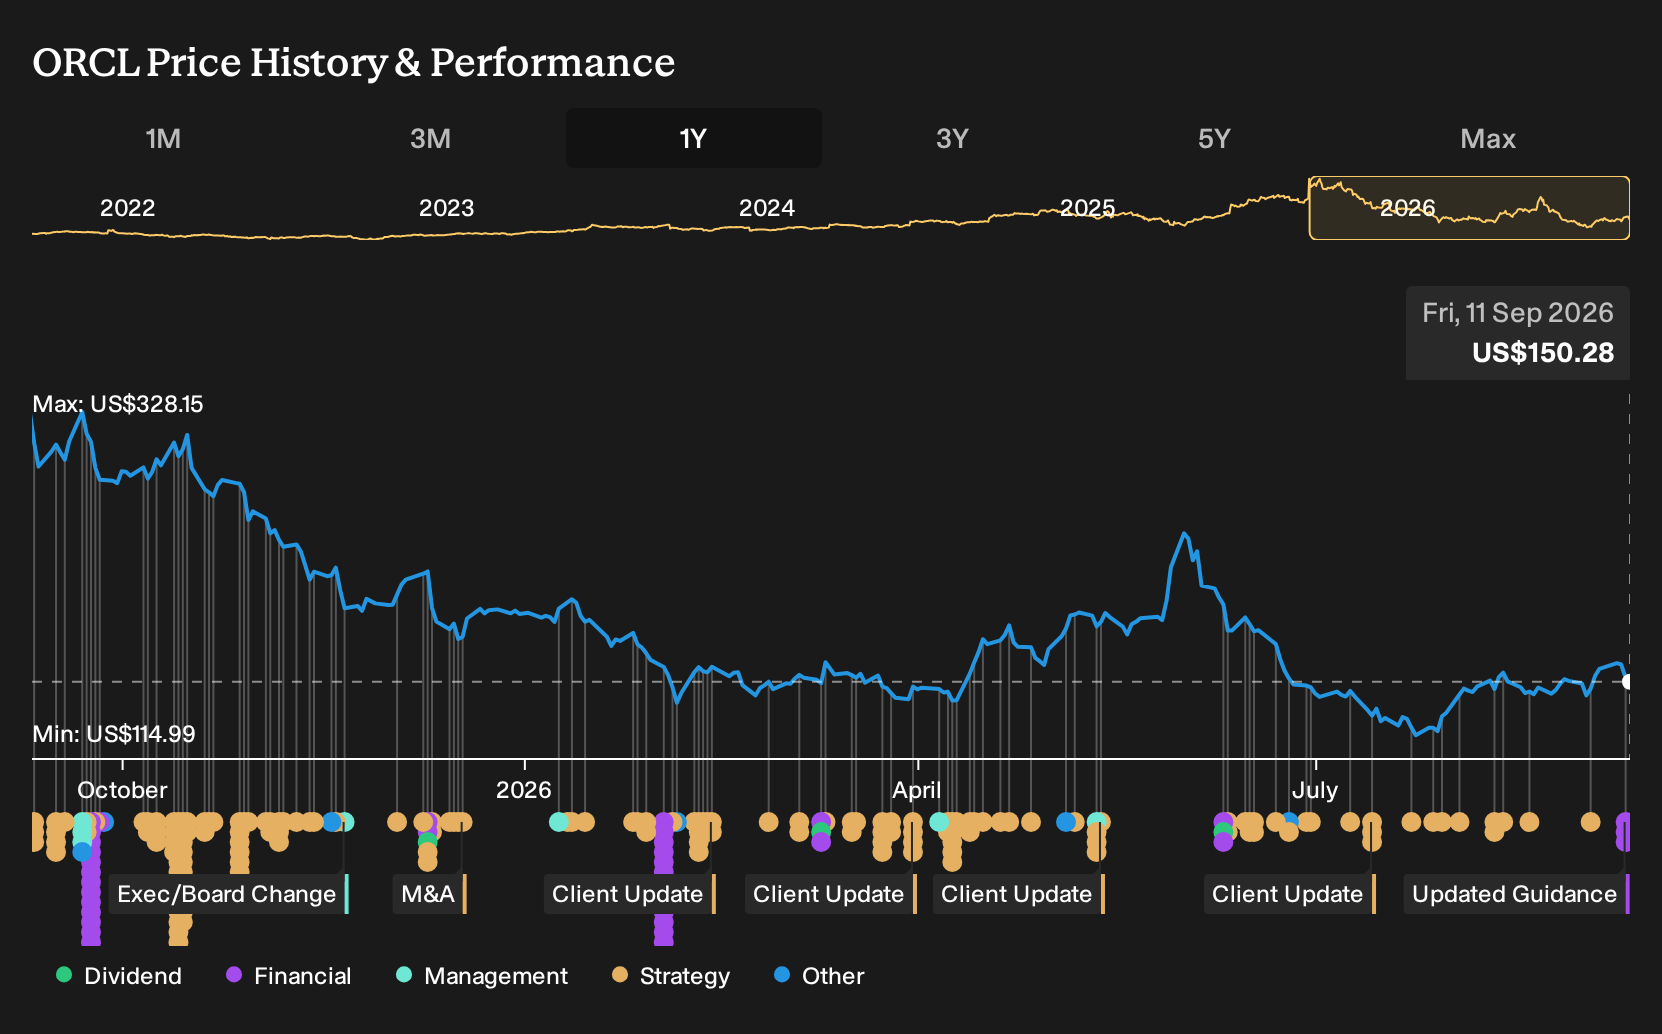Click the 2025 label in overview timeline
Image resolution: width=1662 pixels, height=1034 pixels.
coord(1087,208)
